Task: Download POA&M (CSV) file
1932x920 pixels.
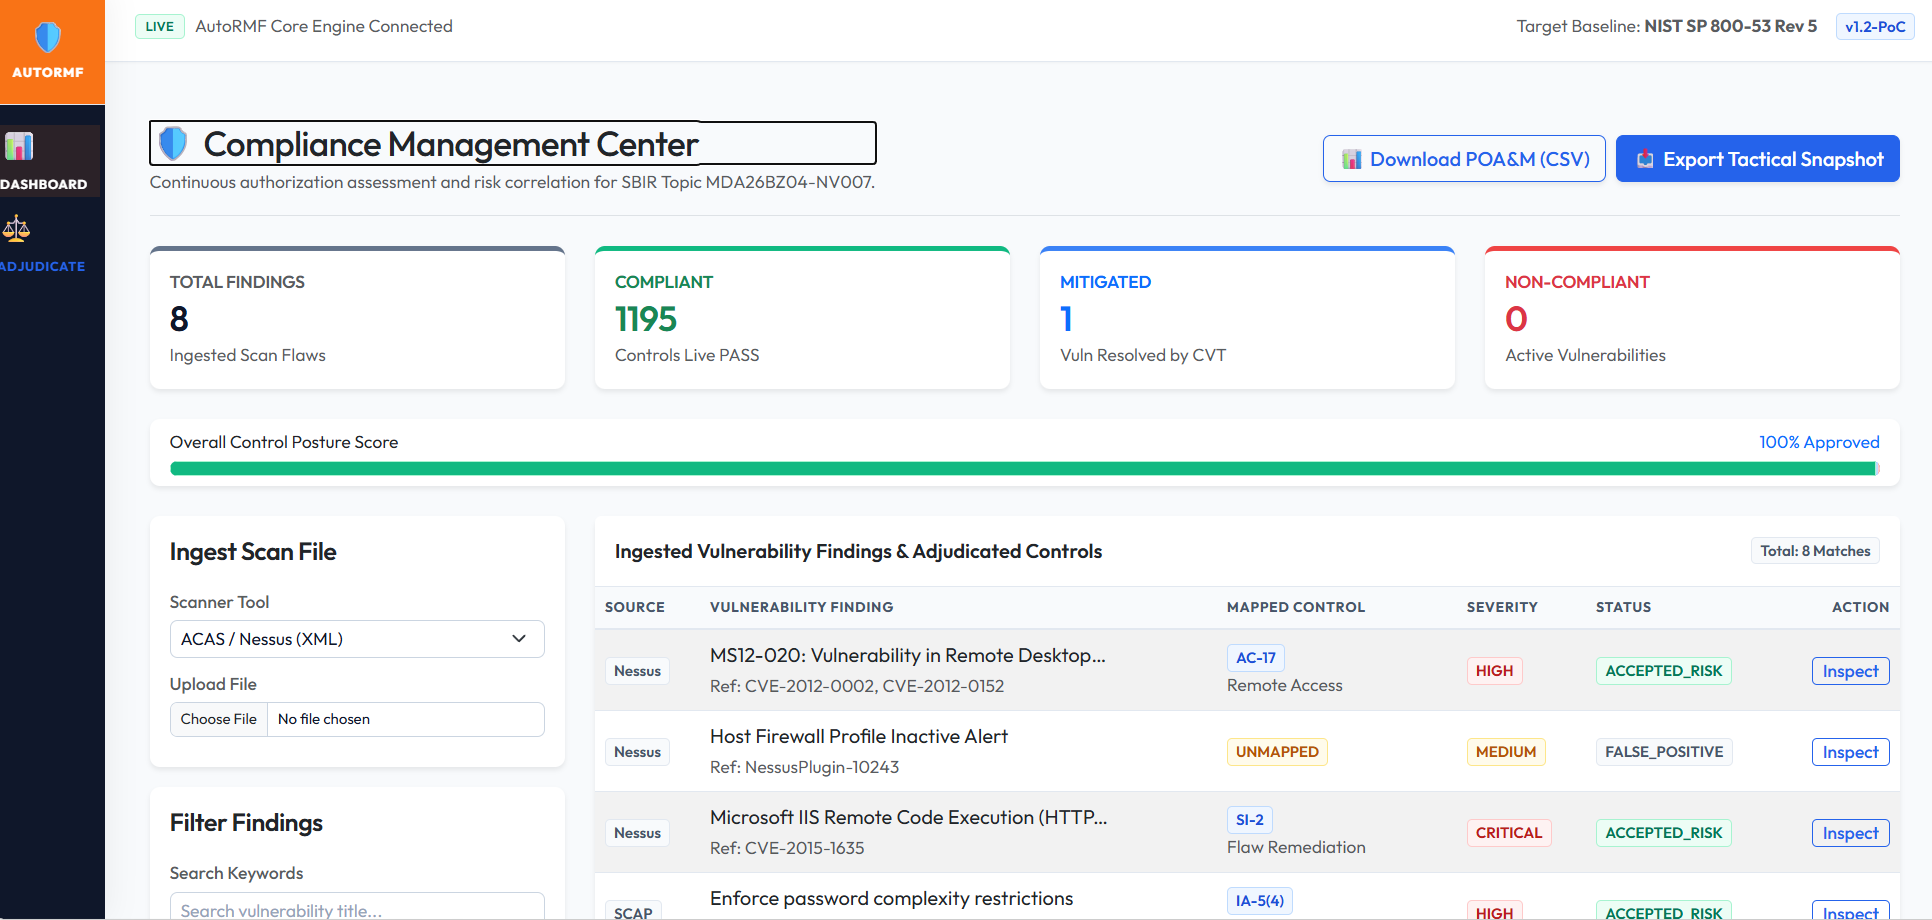Action: (1464, 159)
